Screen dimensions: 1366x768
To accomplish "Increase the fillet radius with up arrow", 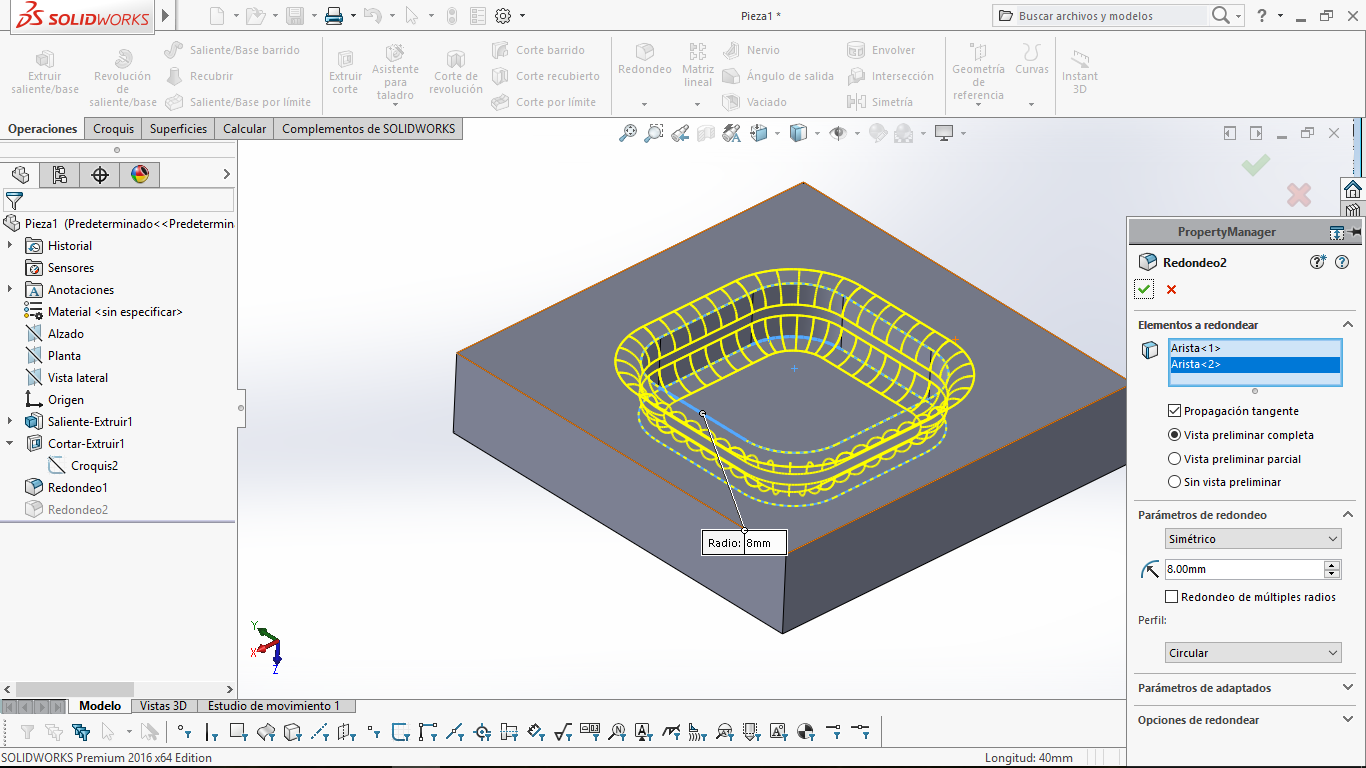I will click(x=1332, y=565).
